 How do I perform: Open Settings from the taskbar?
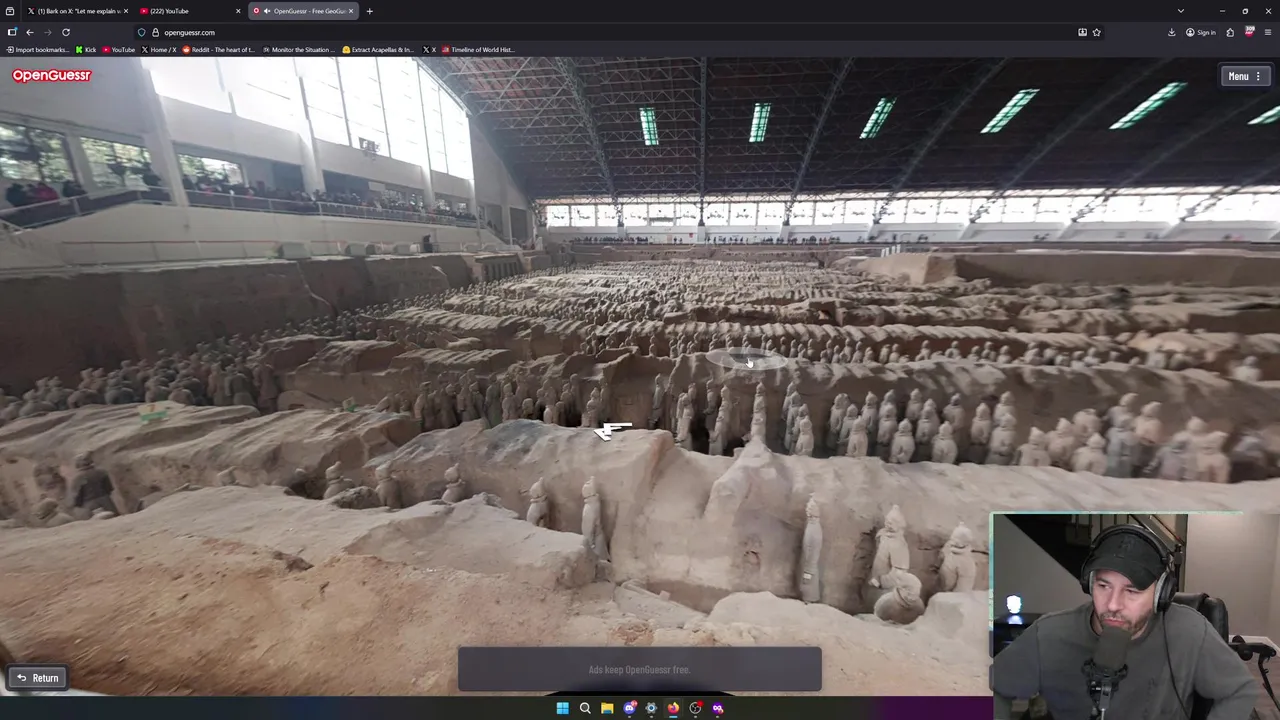click(x=651, y=708)
